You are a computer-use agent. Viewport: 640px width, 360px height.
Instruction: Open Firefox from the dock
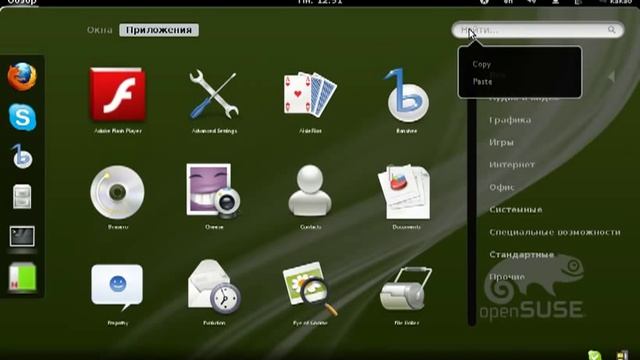(22, 77)
